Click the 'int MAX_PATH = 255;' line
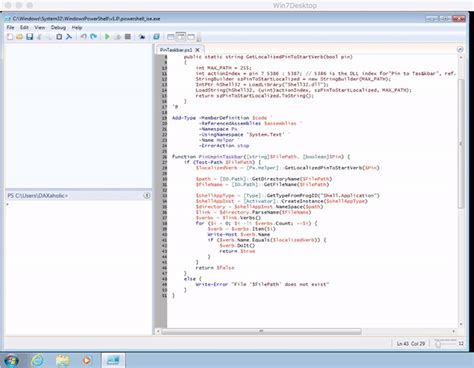This screenshot has height=368, width=474. coord(224,68)
